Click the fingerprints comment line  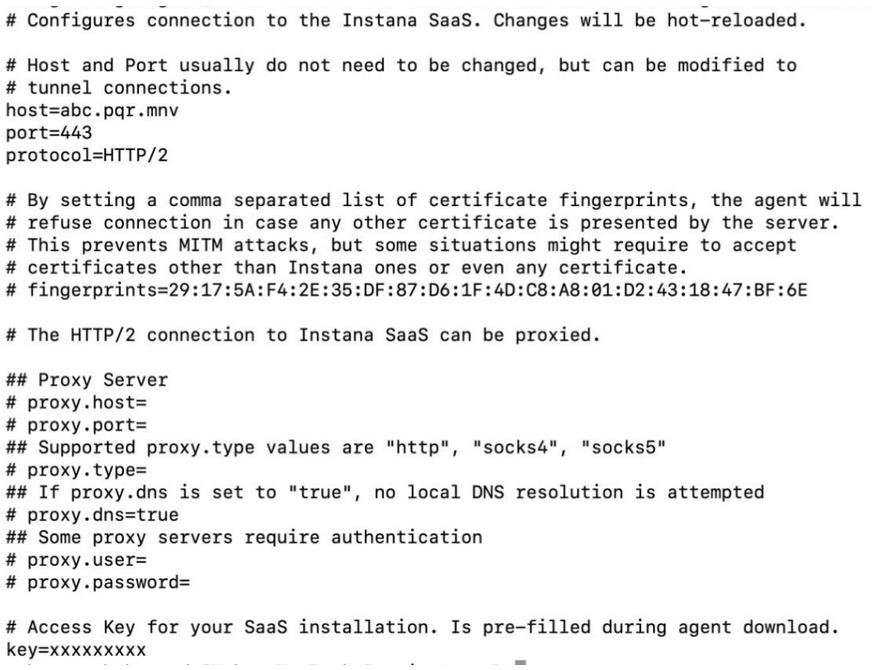pyautogui.click(x=407, y=290)
